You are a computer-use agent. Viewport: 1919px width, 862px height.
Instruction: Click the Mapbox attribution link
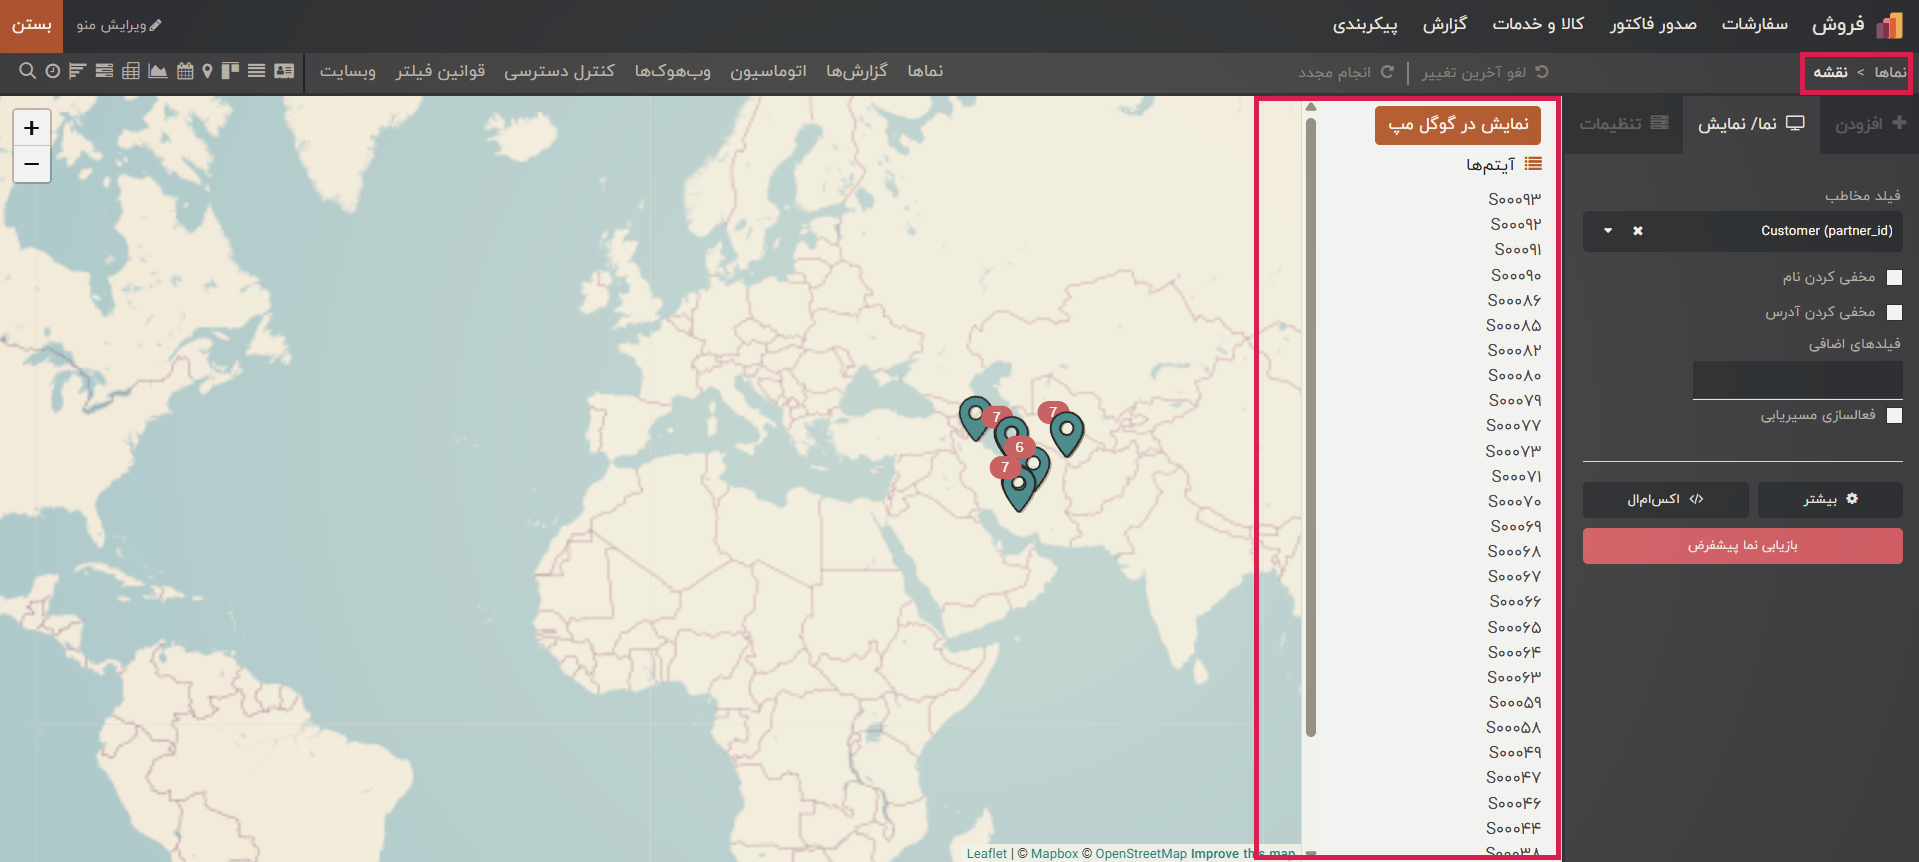point(1054,853)
